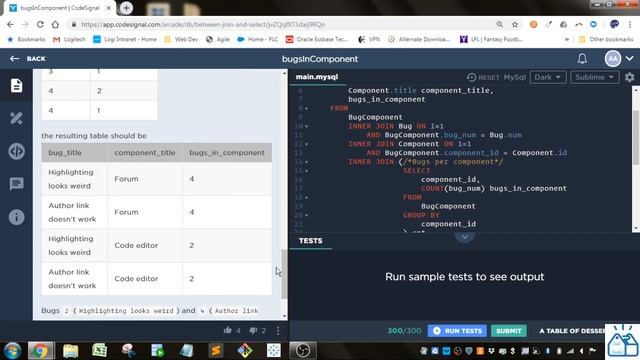Open the Oracle Essbase Tec... bookmark
640x360 pixels.
tap(317, 40)
